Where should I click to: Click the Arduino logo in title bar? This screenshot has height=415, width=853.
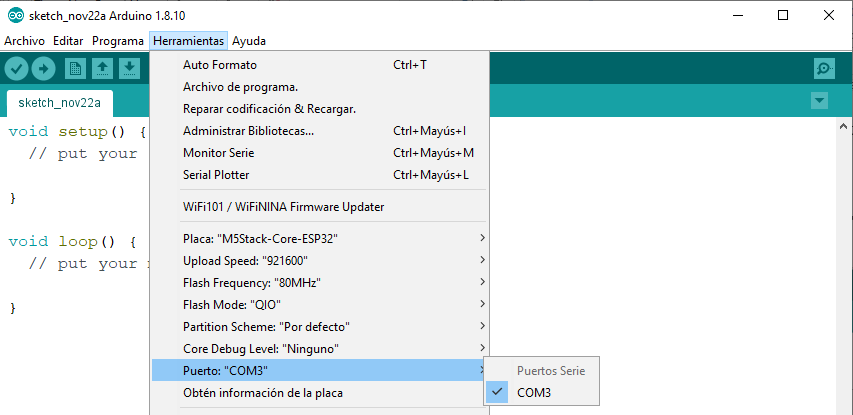16,15
